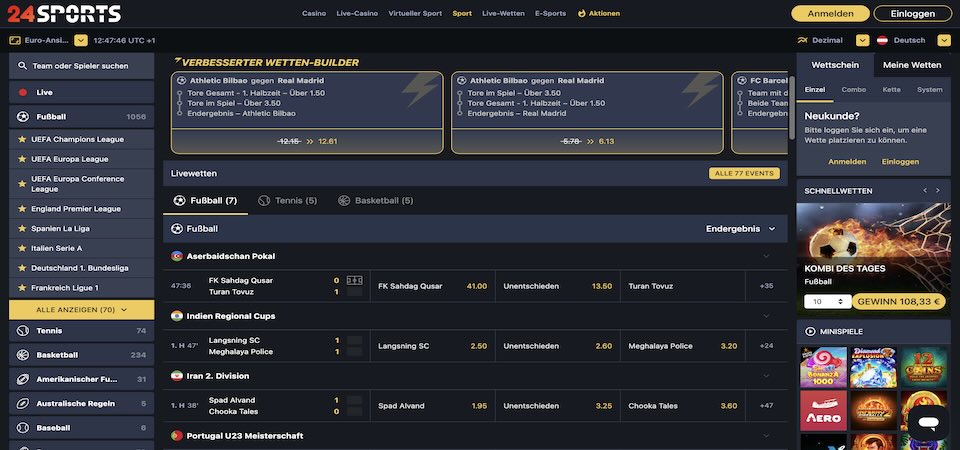Collapse the Aserbaidschan Pokal section
The height and width of the screenshot is (450, 960).
tap(766, 256)
